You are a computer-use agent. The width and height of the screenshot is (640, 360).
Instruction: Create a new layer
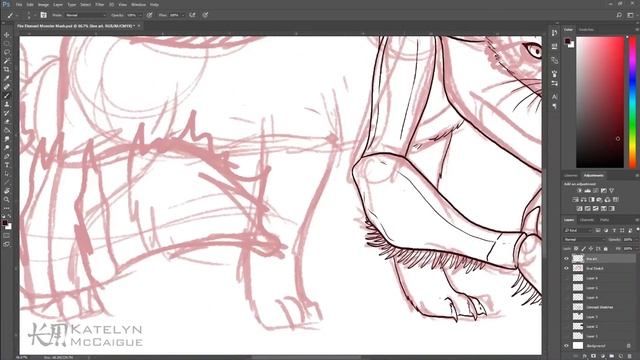621,356
